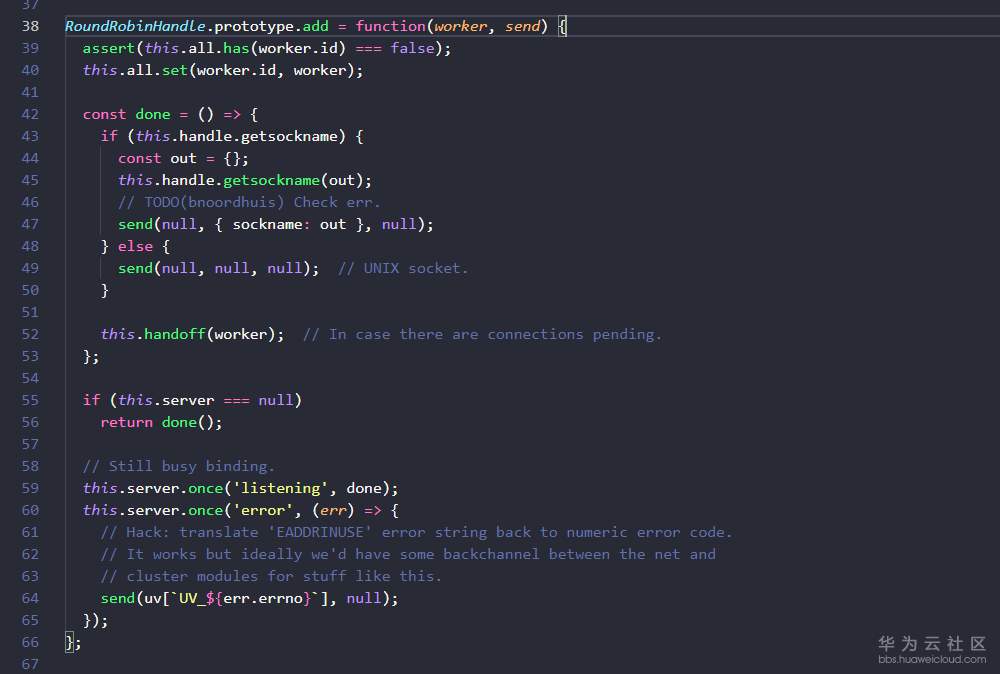1000x674 pixels.
Task: Click line number 47 in the gutter
Action: [x=30, y=224]
